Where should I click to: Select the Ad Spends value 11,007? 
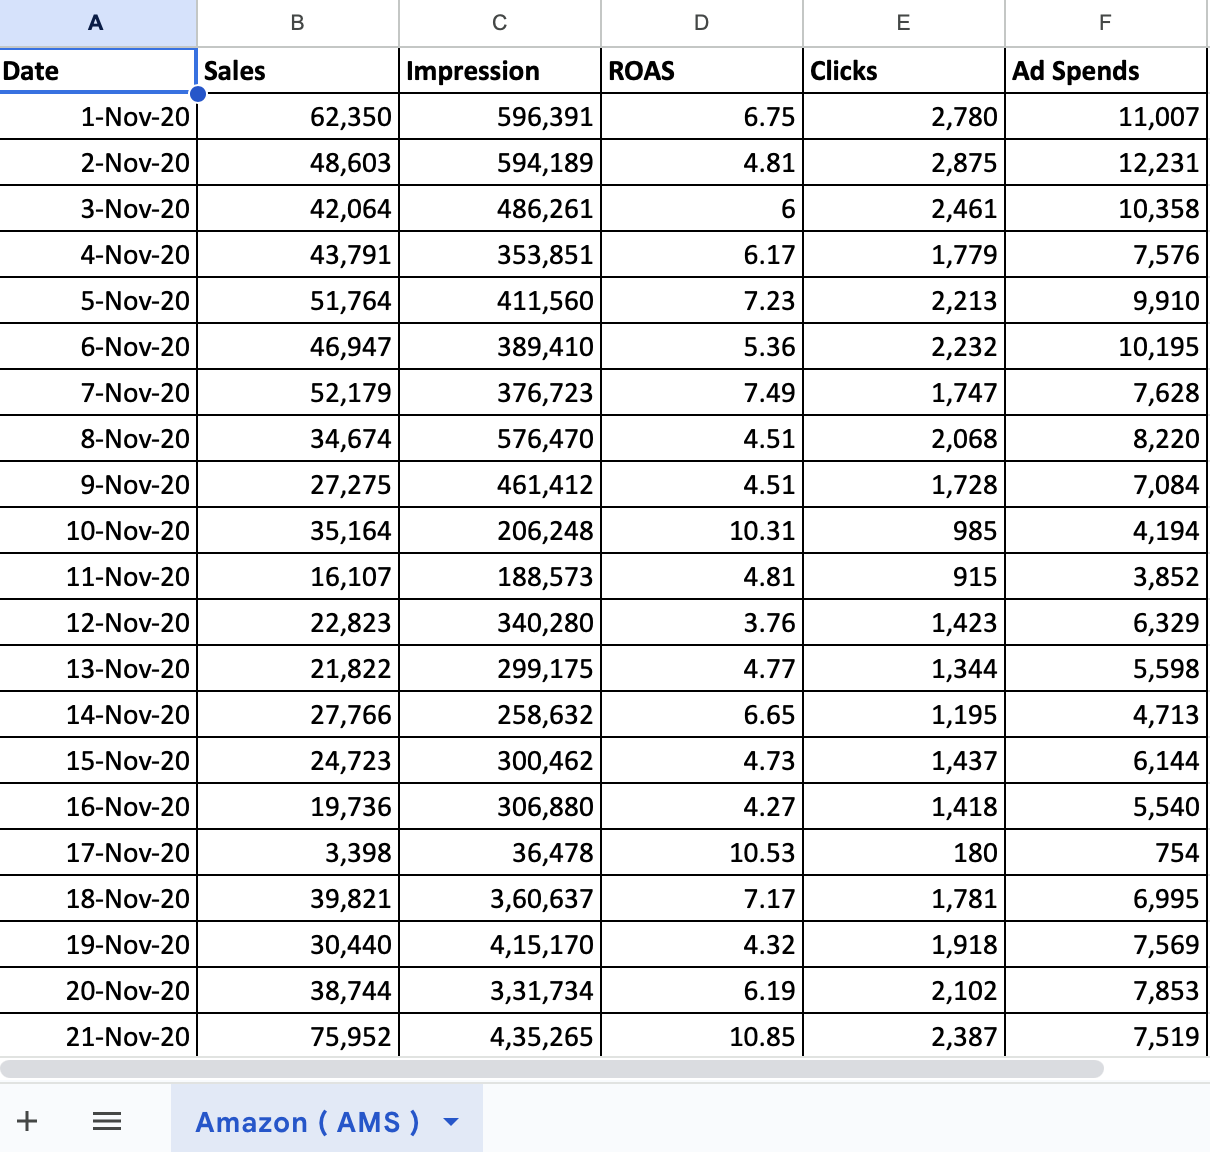pyautogui.click(x=1106, y=116)
